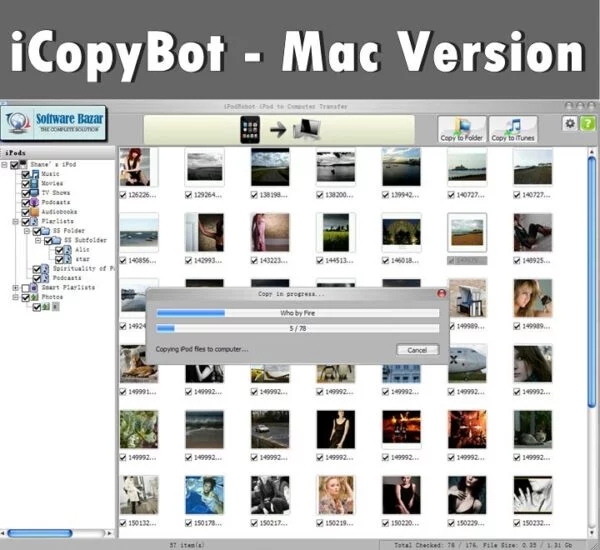Expand the Smart Playlists node
The image size is (600, 550).
[x=16, y=288]
